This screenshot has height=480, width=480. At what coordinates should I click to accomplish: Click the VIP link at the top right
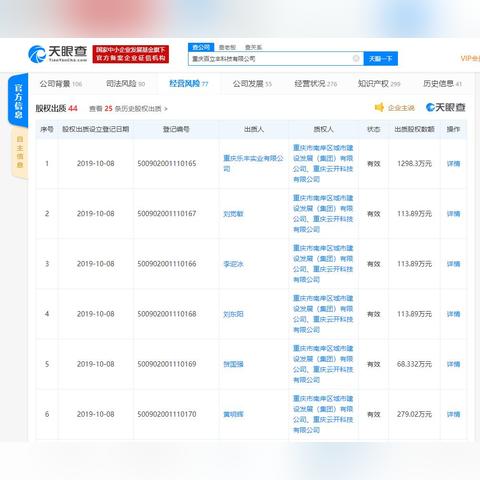tap(470, 59)
